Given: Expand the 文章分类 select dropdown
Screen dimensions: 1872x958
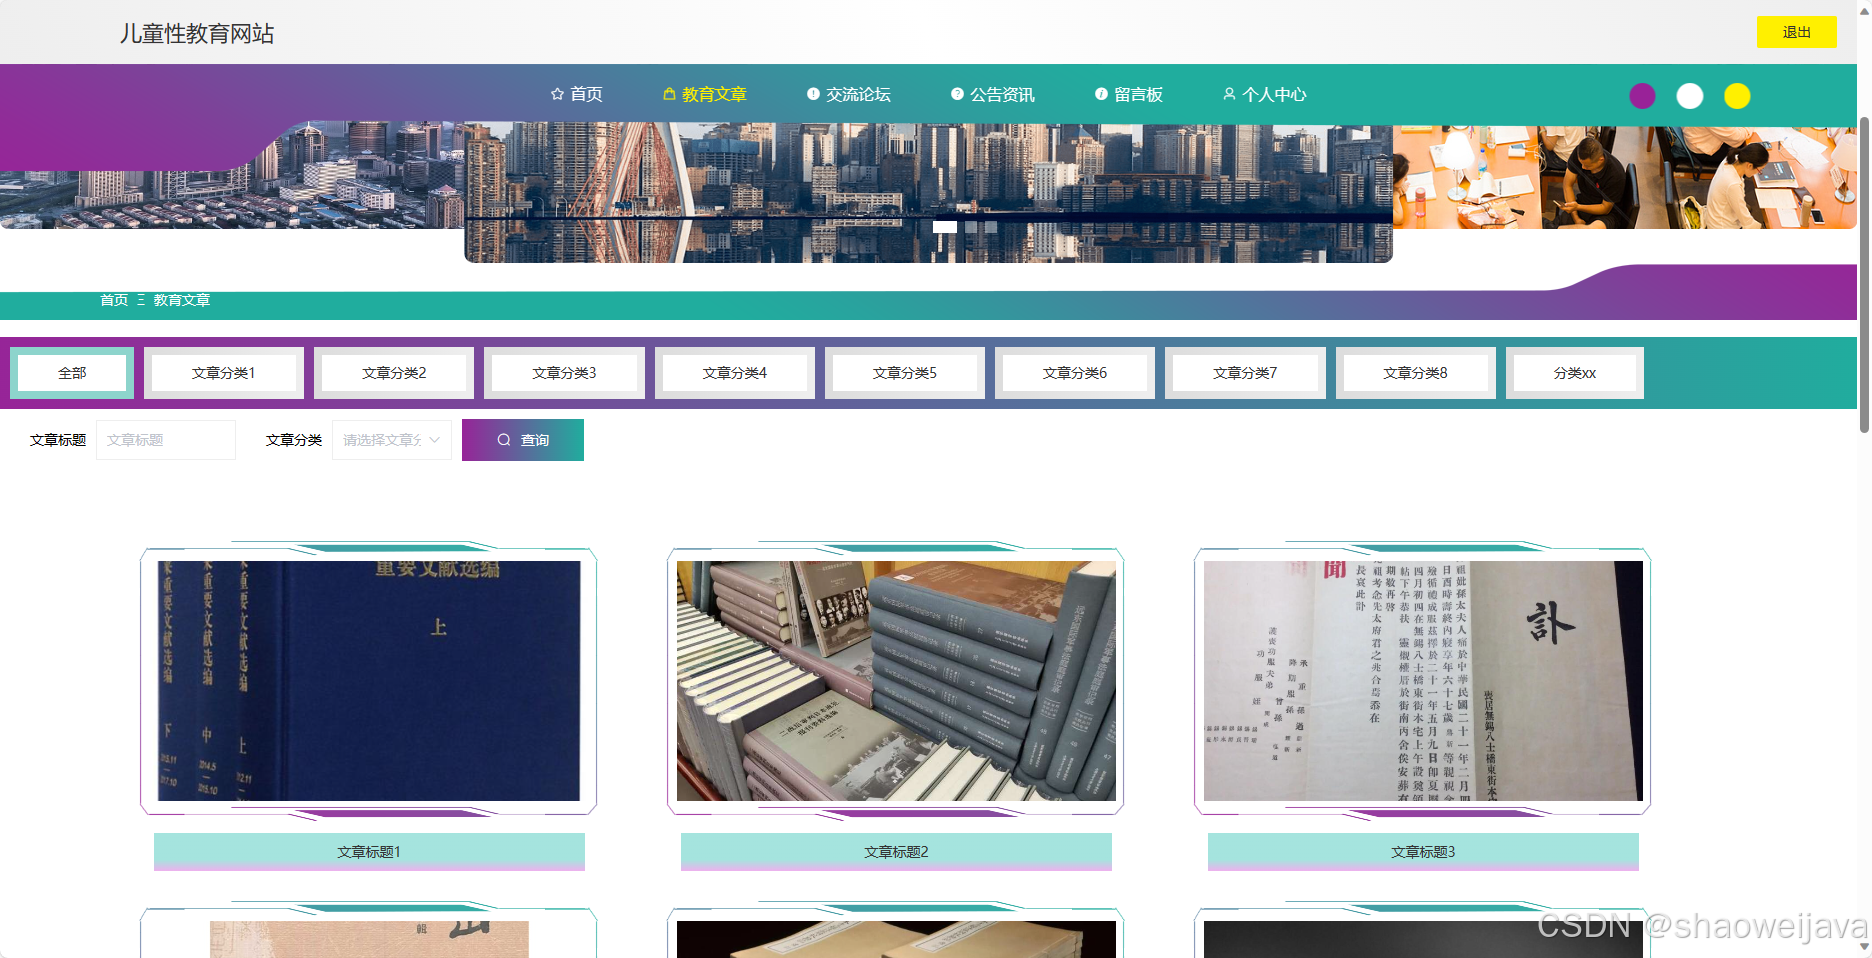Looking at the screenshot, I should click(x=392, y=440).
